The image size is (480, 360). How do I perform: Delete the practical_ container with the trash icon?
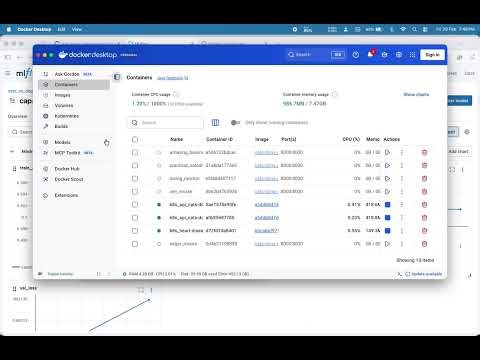tap(424, 165)
